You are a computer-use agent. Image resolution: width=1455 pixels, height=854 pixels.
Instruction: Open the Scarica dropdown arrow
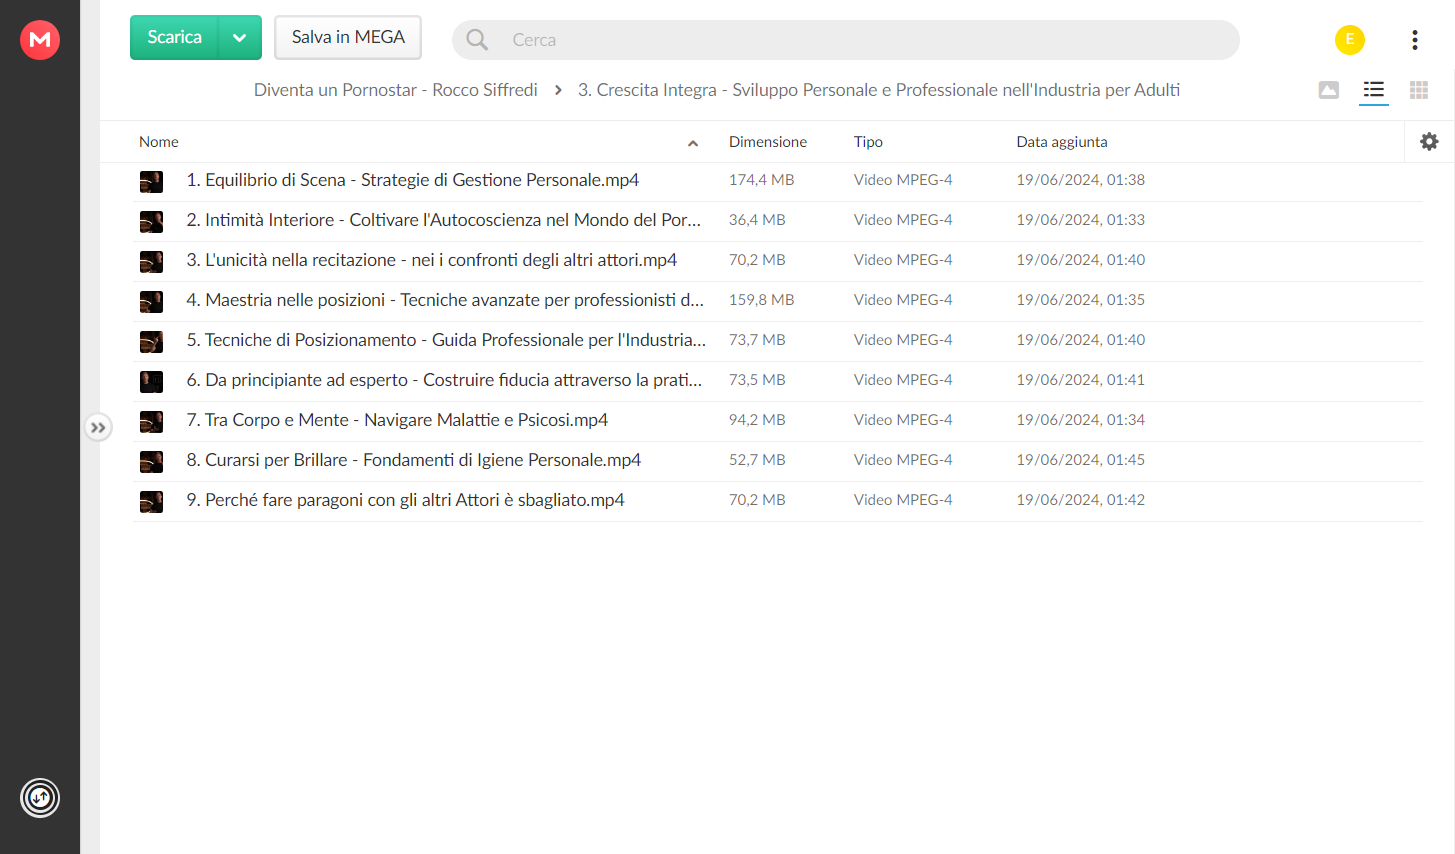(x=240, y=38)
